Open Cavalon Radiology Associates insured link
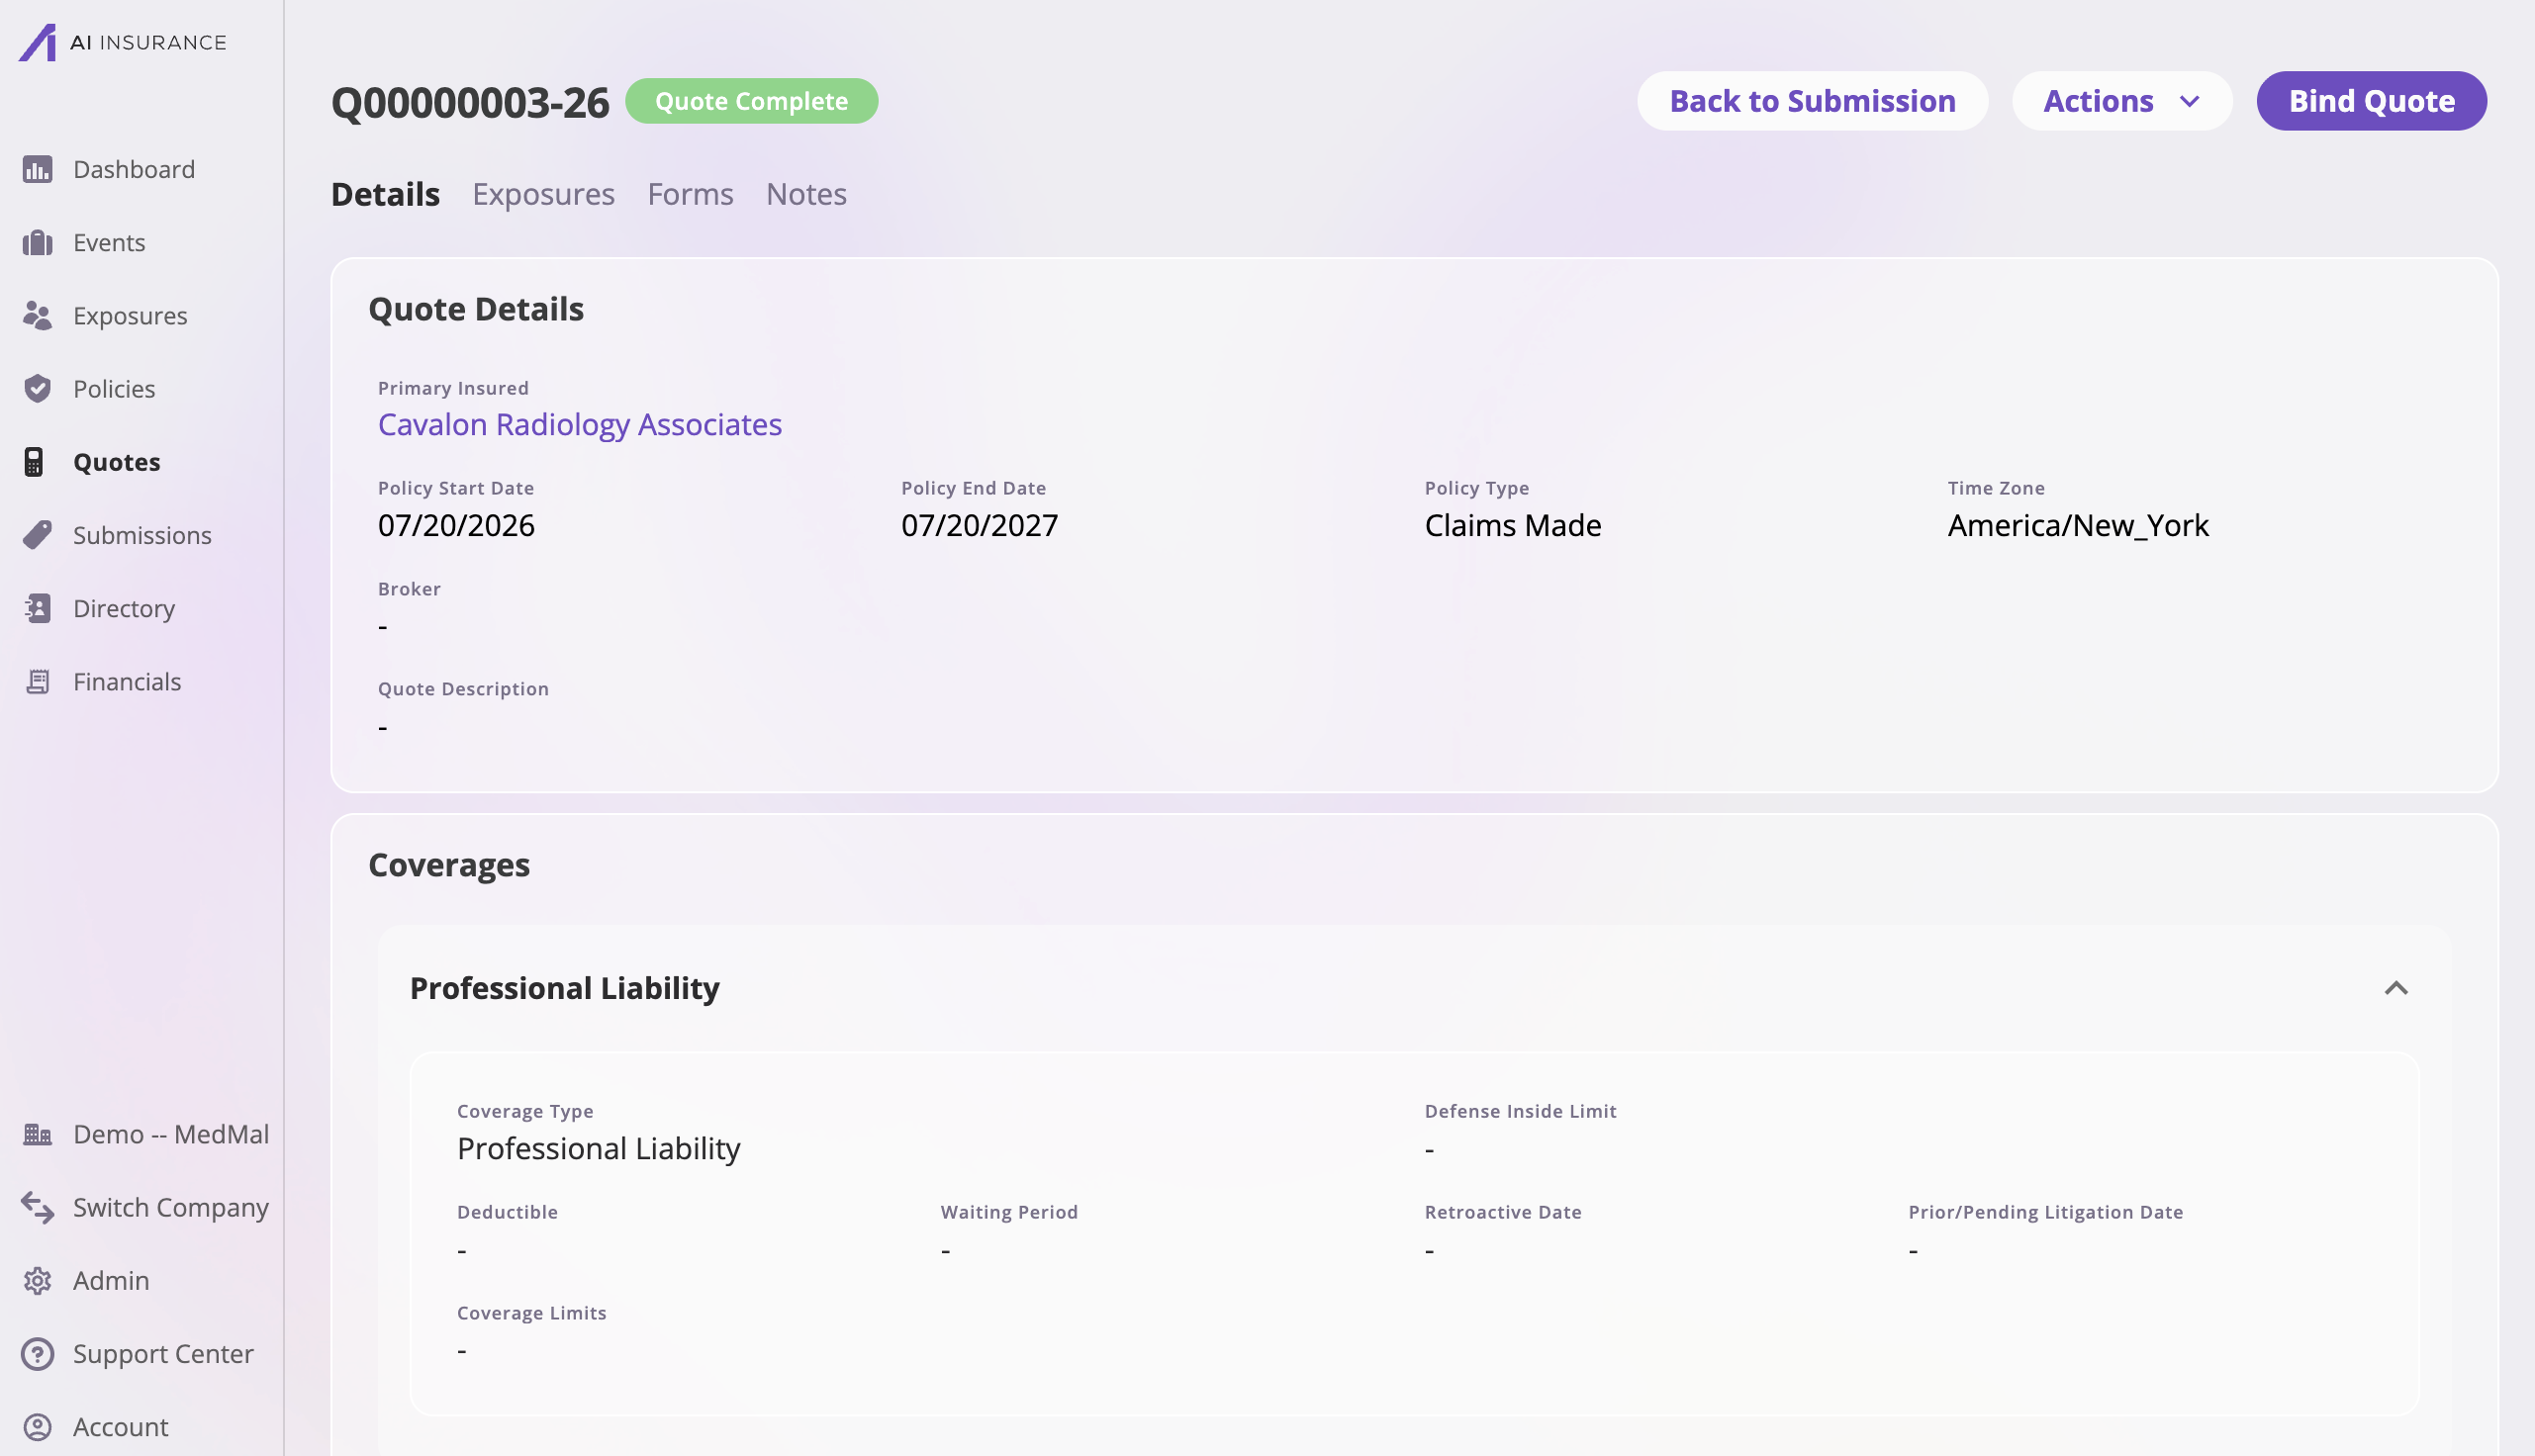Screen dimensions: 2535x1456 tap(580, 424)
